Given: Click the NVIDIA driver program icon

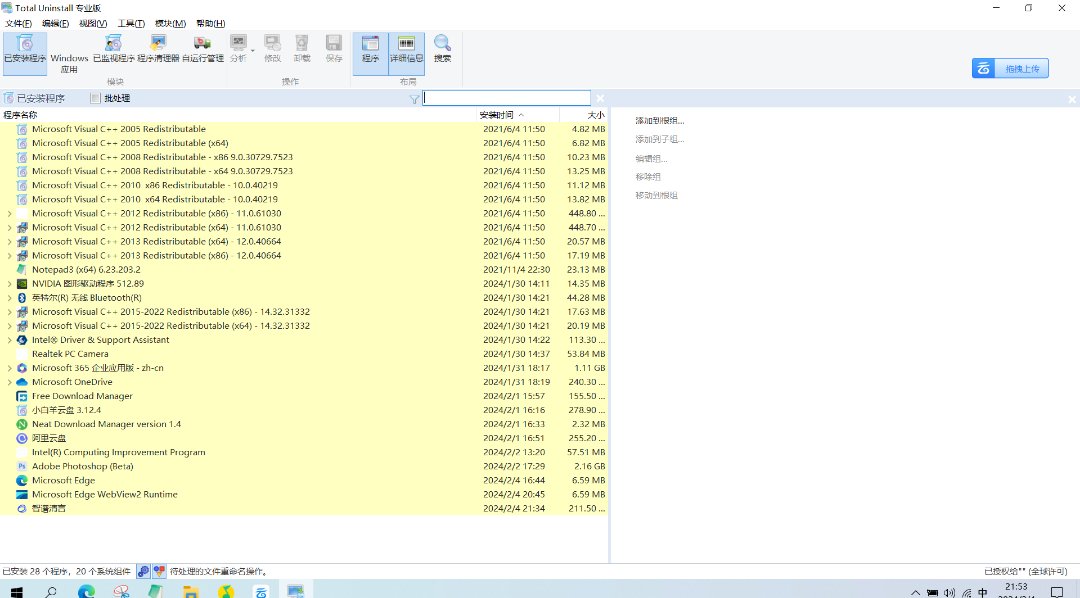Looking at the screenshot, I should pos(22,283).
